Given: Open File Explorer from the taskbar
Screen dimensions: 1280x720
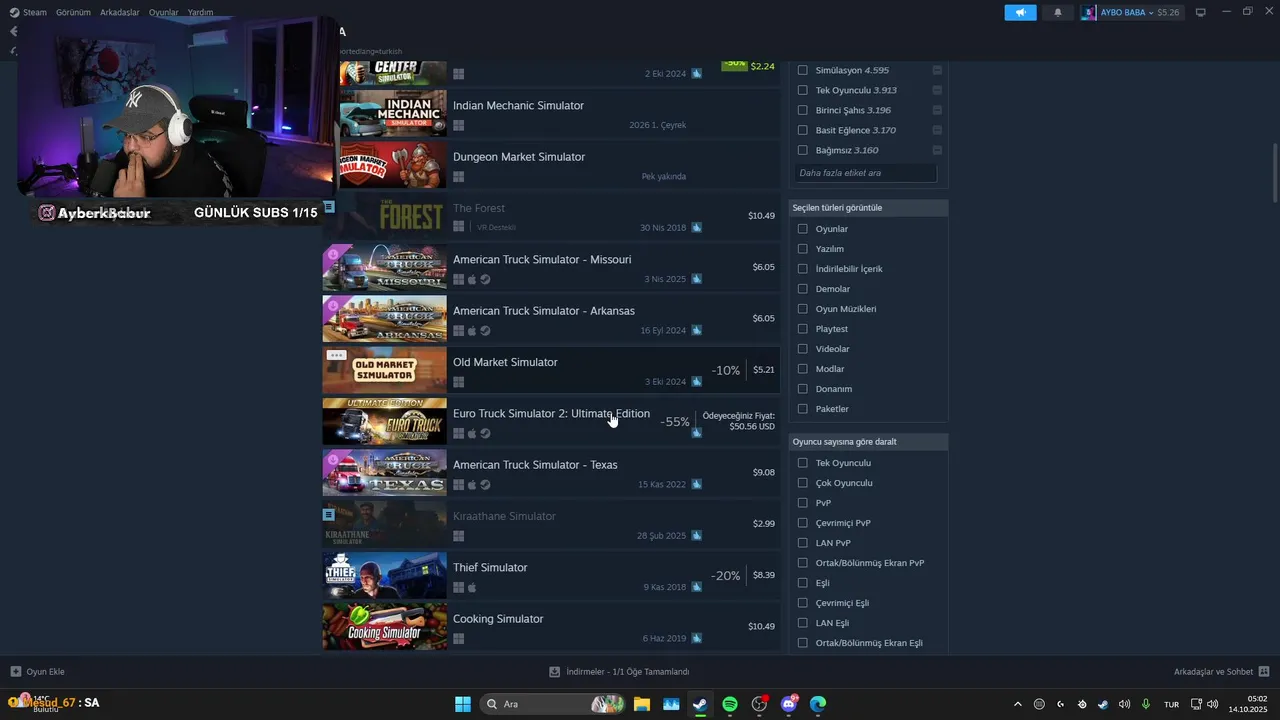Looking at the screenshot, I should coord(641,704).
